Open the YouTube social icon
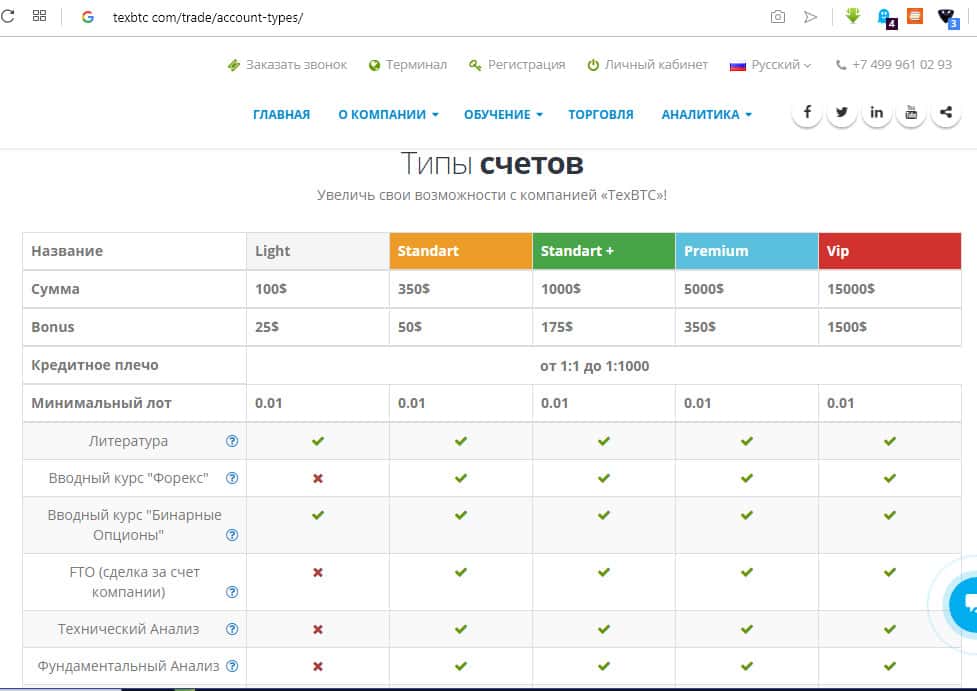 [911, 113]
